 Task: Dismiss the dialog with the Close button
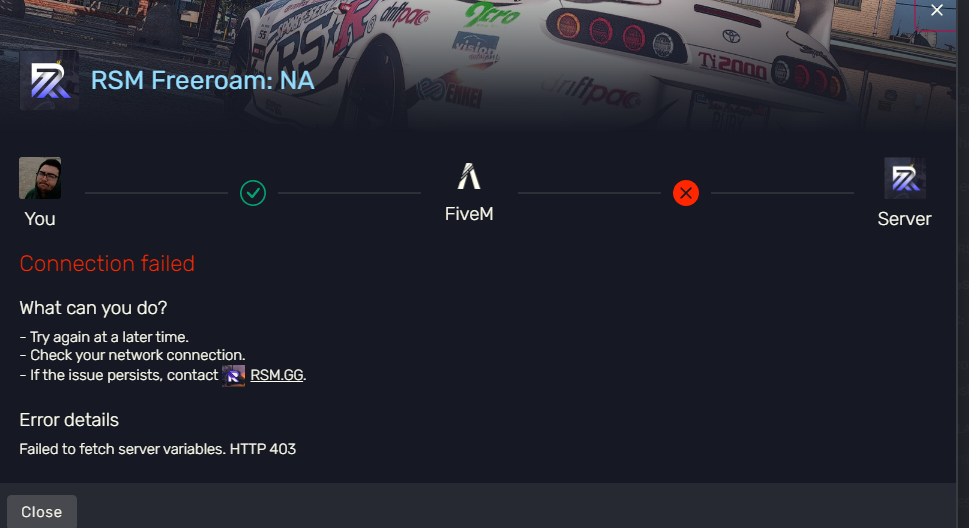coord(42,511)
